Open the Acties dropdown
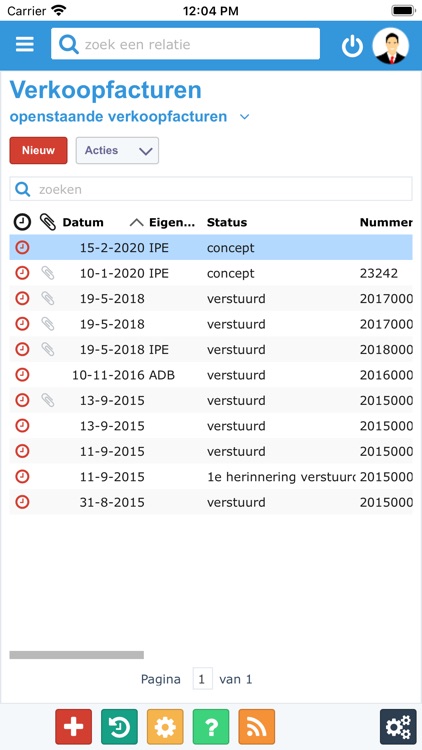422x750 pixels. (x=117, y=151)
